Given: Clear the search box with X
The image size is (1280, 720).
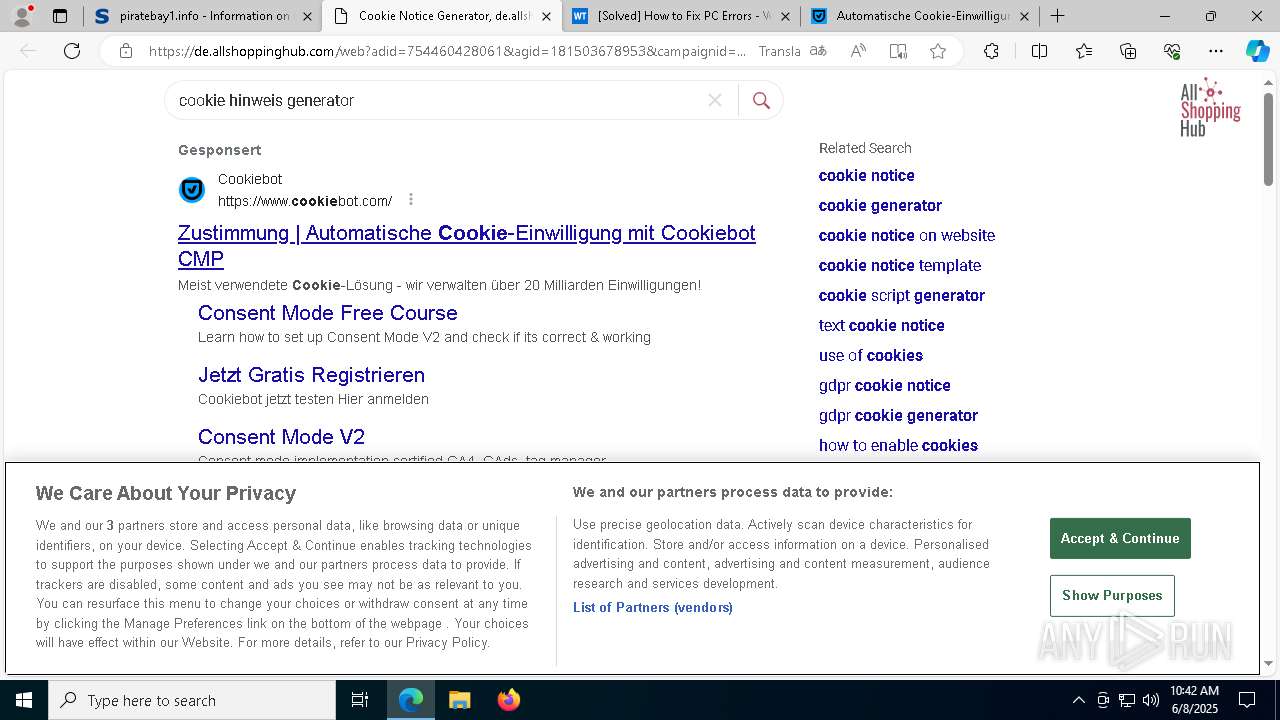Looking at the screenshot, I should coord(715,100).
